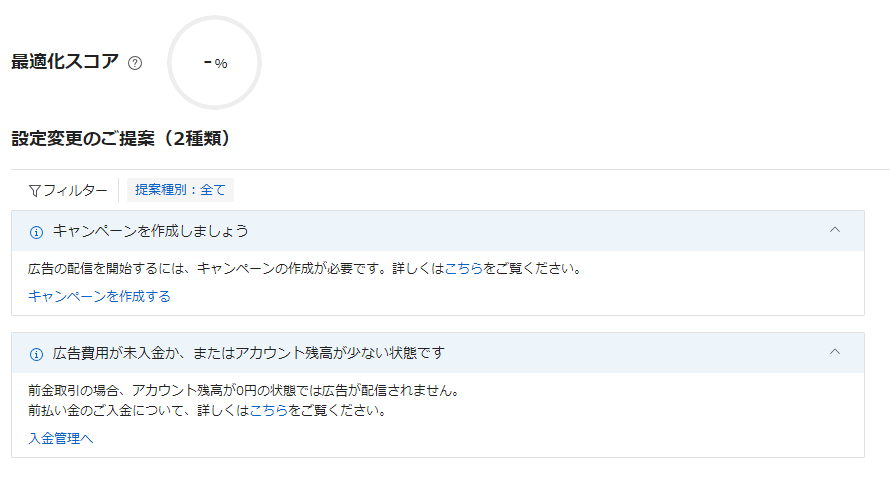Click the キャンペーンを作成しましょう header title

point(150,231)
